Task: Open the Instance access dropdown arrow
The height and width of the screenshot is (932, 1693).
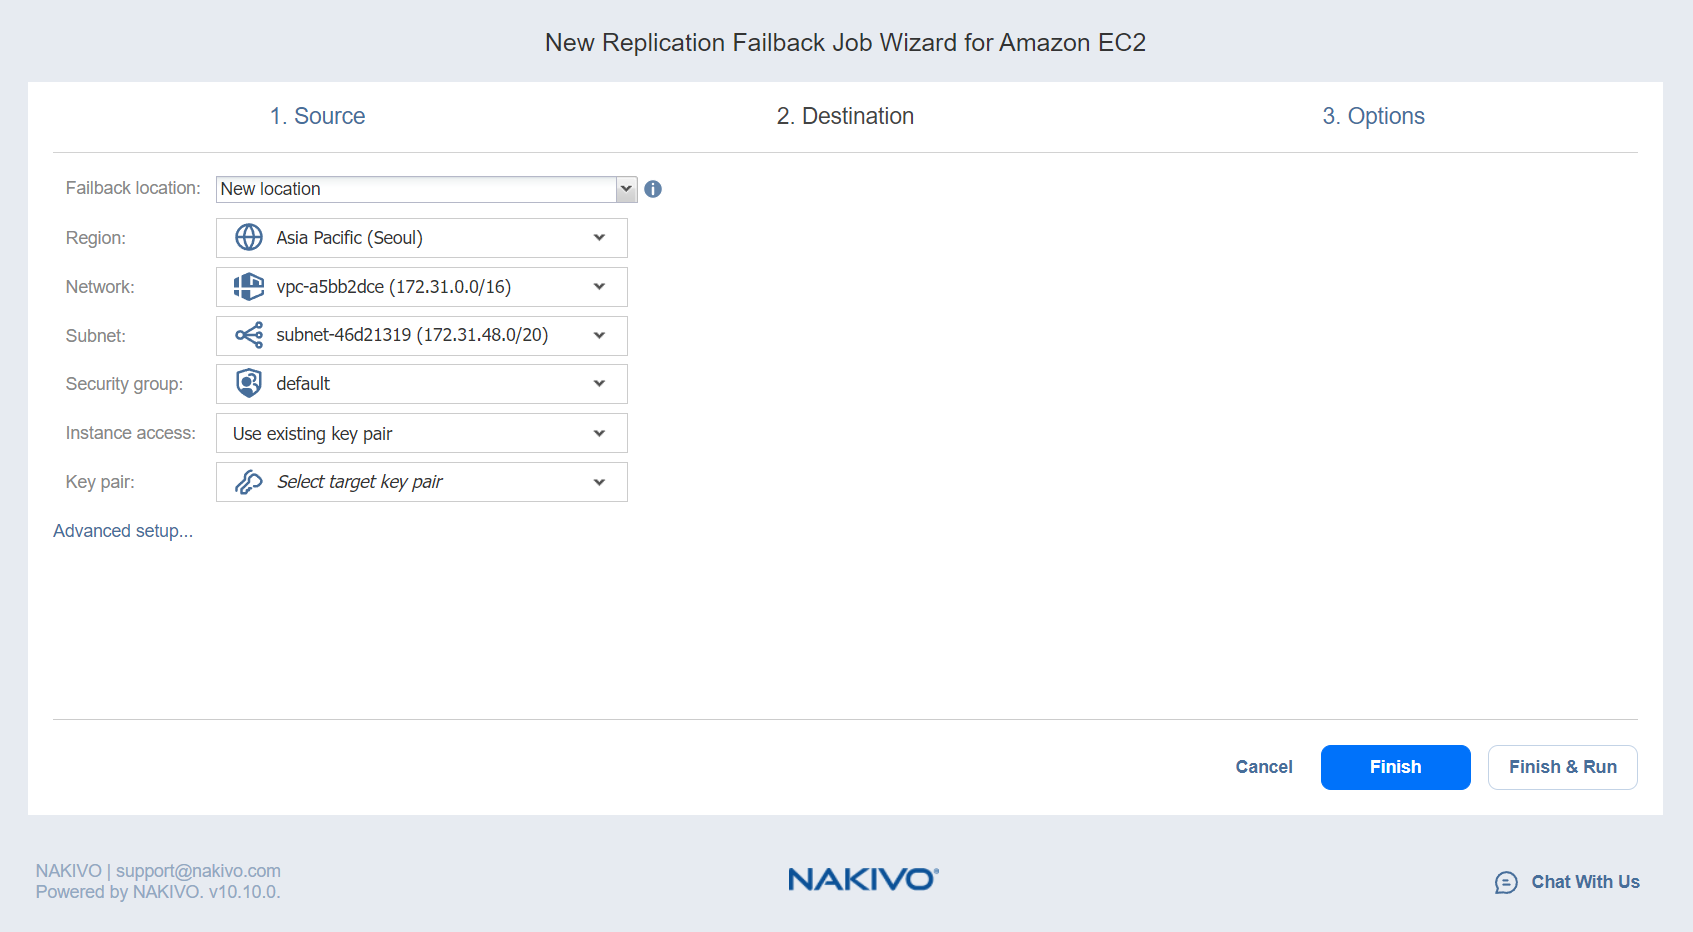Action: click(599, 433)
